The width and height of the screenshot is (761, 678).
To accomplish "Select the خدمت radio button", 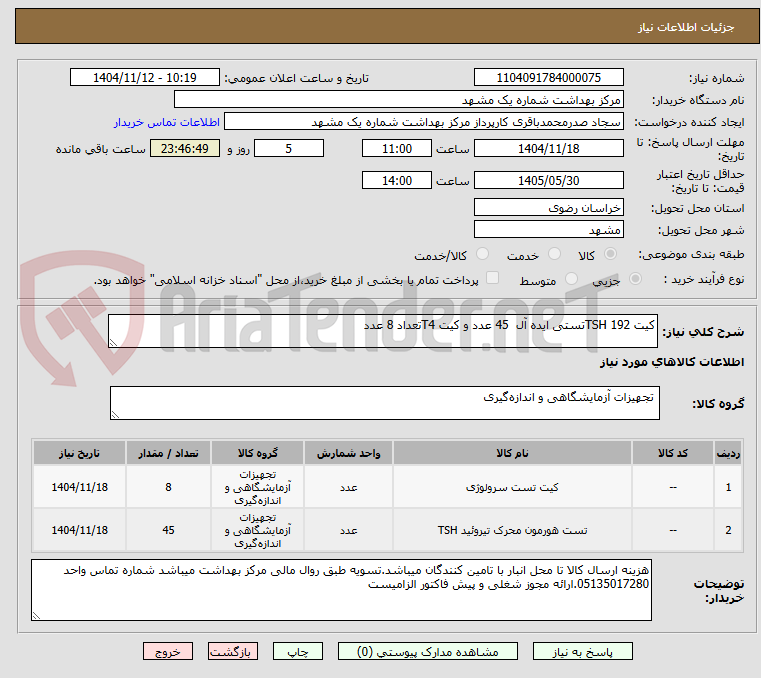I will pyautogui.click(x=554, y=254).
